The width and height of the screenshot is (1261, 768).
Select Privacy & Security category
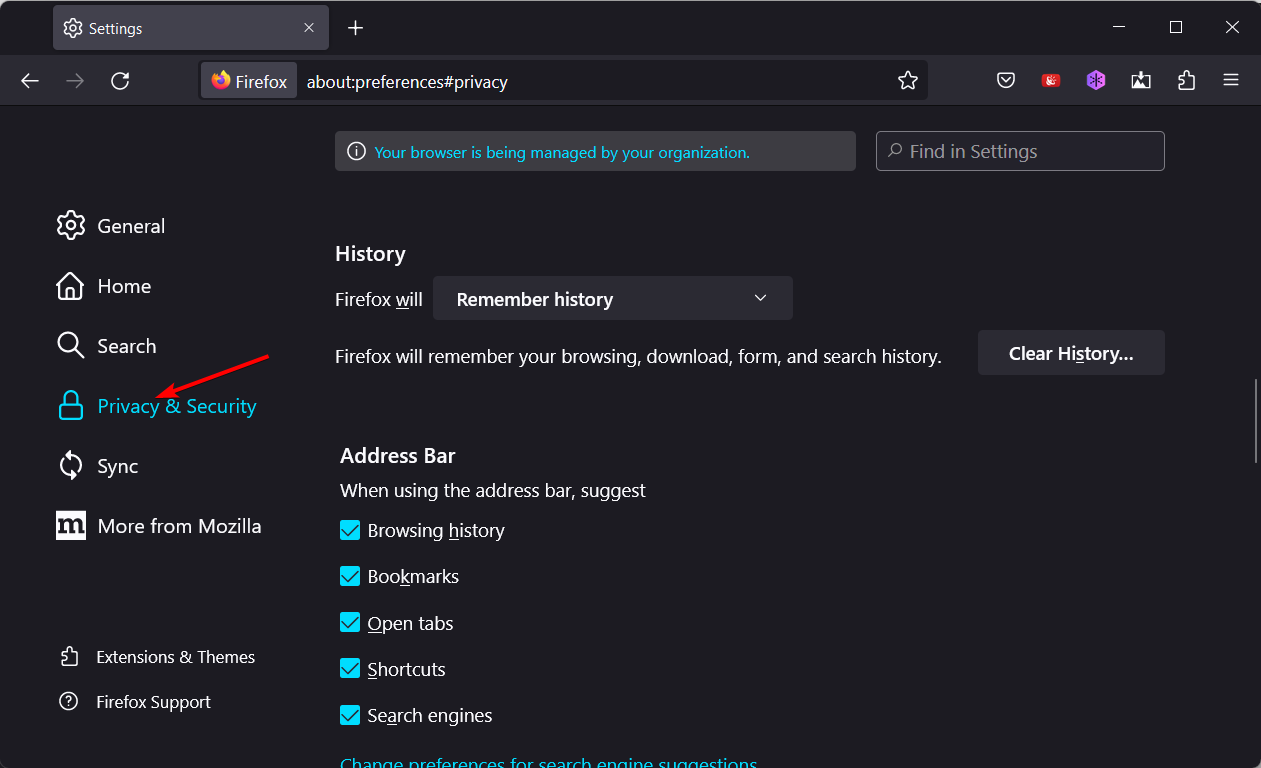pyautogui.click(x=157, y=406)
